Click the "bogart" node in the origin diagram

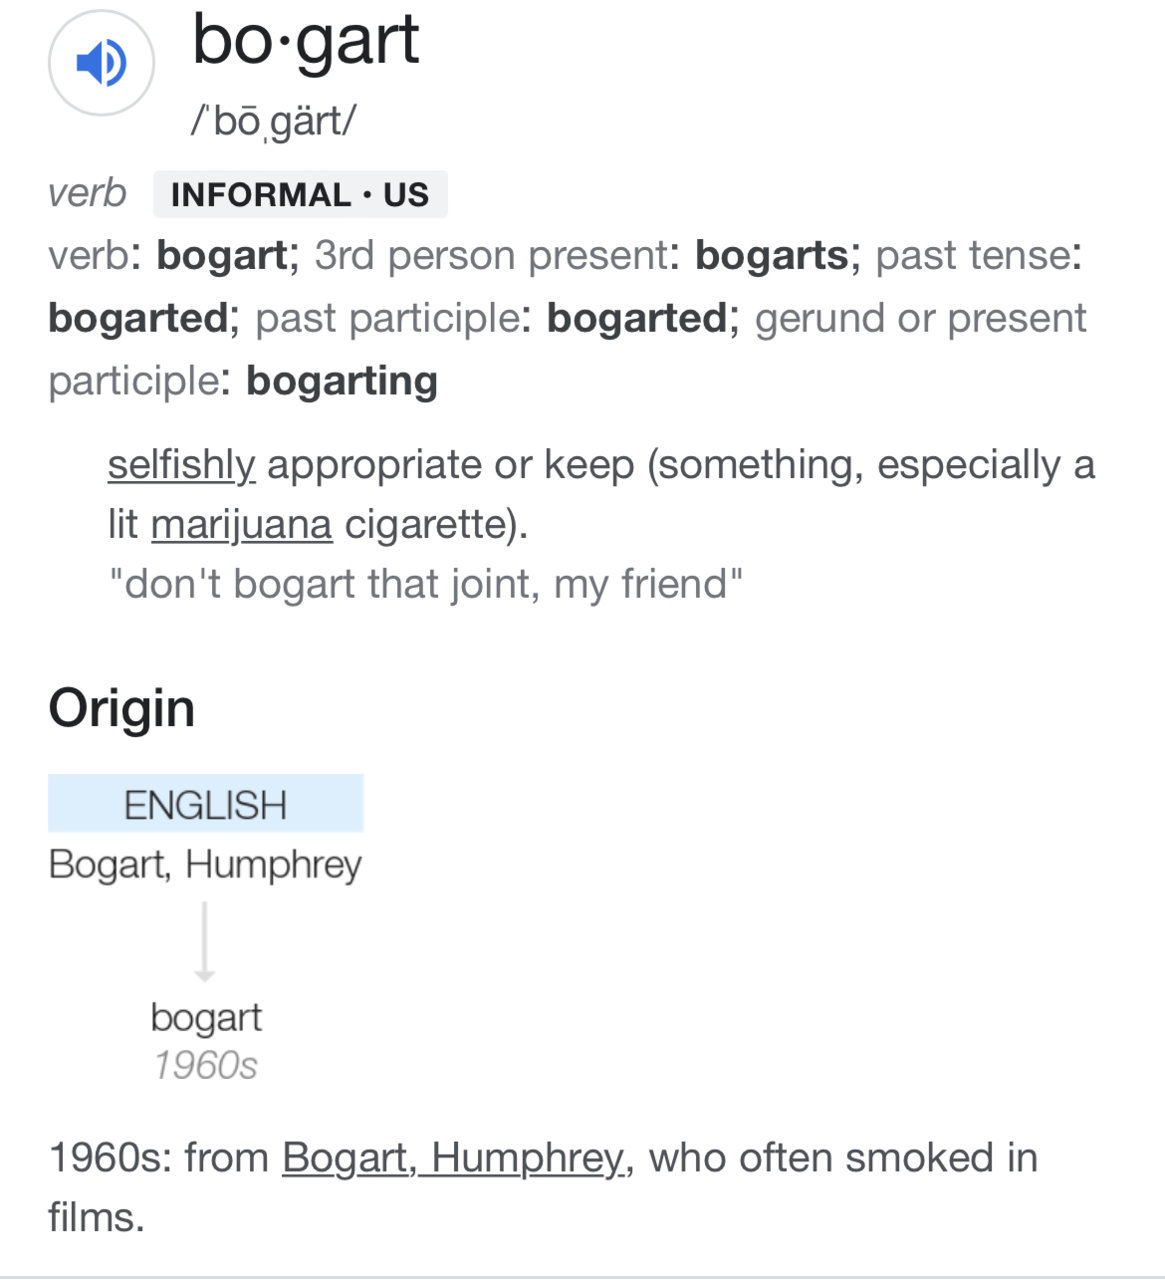(205, 1017)
